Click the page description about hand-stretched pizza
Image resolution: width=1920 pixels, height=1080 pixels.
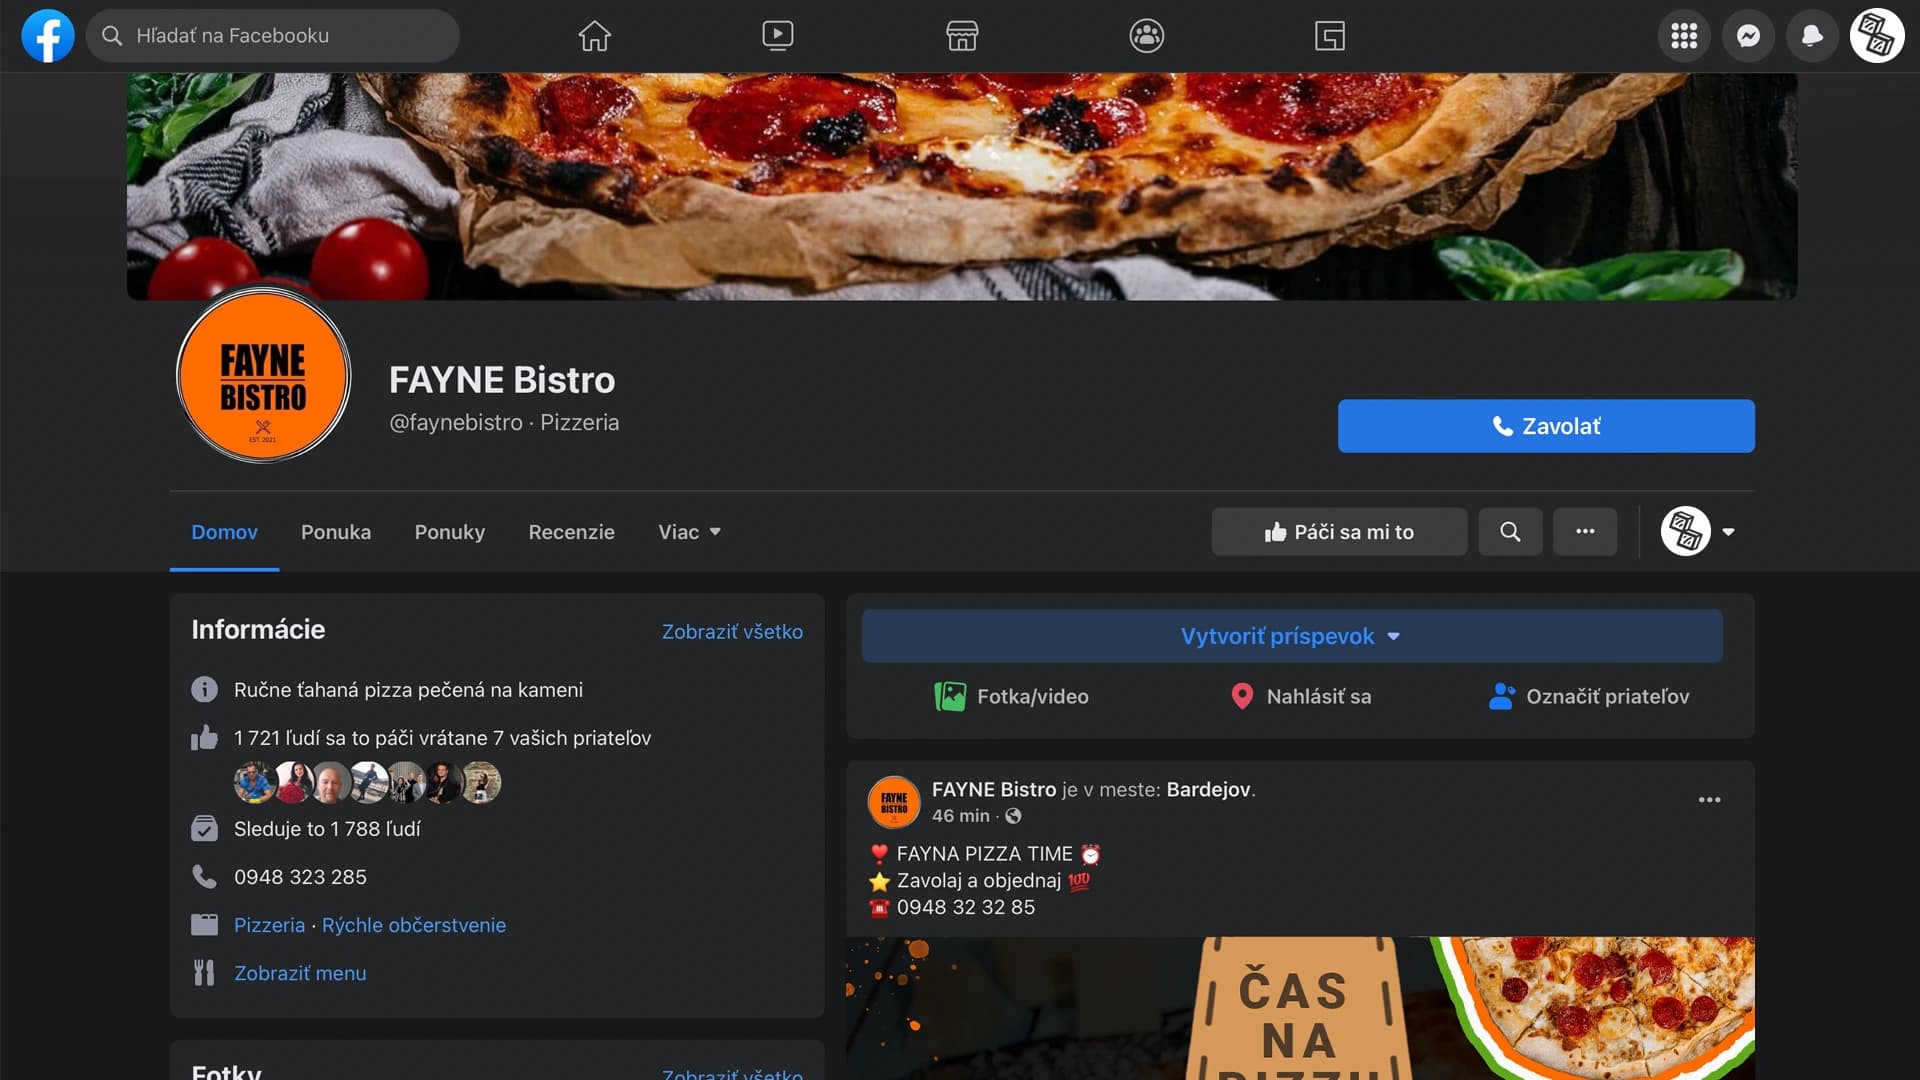[408, 690]
